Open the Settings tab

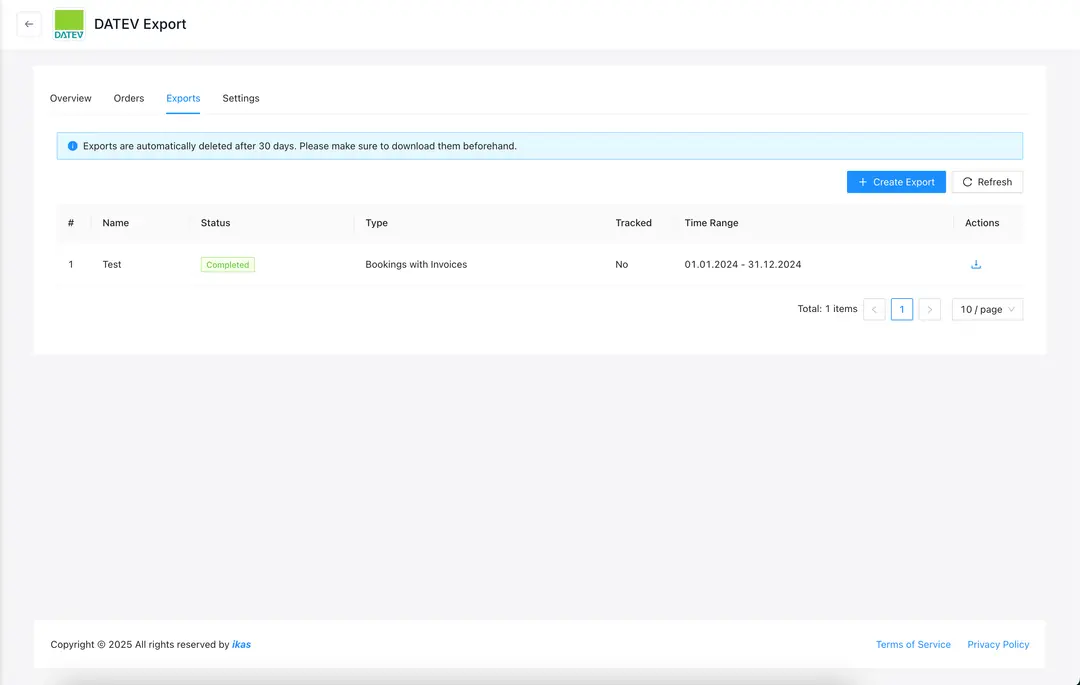[241, 99]
